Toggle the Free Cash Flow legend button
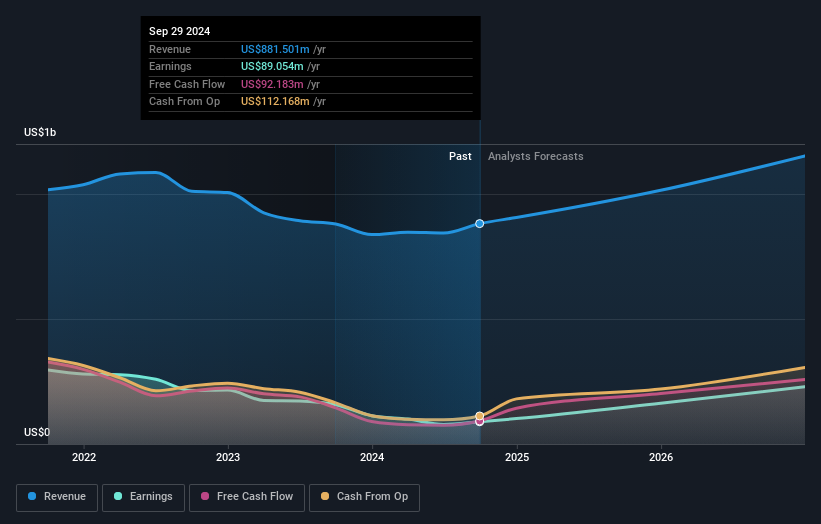The image size is (821, 524). (247, 497)
